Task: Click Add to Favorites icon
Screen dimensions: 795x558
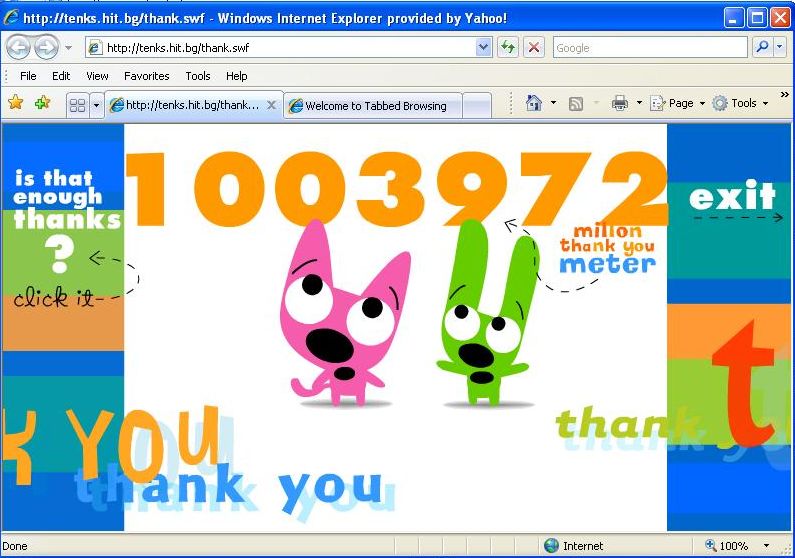Action: [42, 103]
